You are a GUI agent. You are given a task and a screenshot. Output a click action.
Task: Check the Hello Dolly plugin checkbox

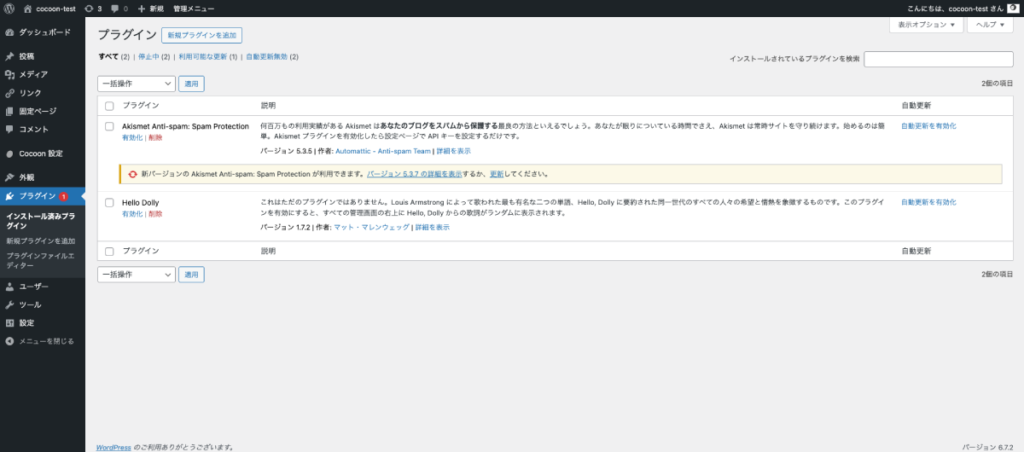pyautogui.click(x=109, y=203)
